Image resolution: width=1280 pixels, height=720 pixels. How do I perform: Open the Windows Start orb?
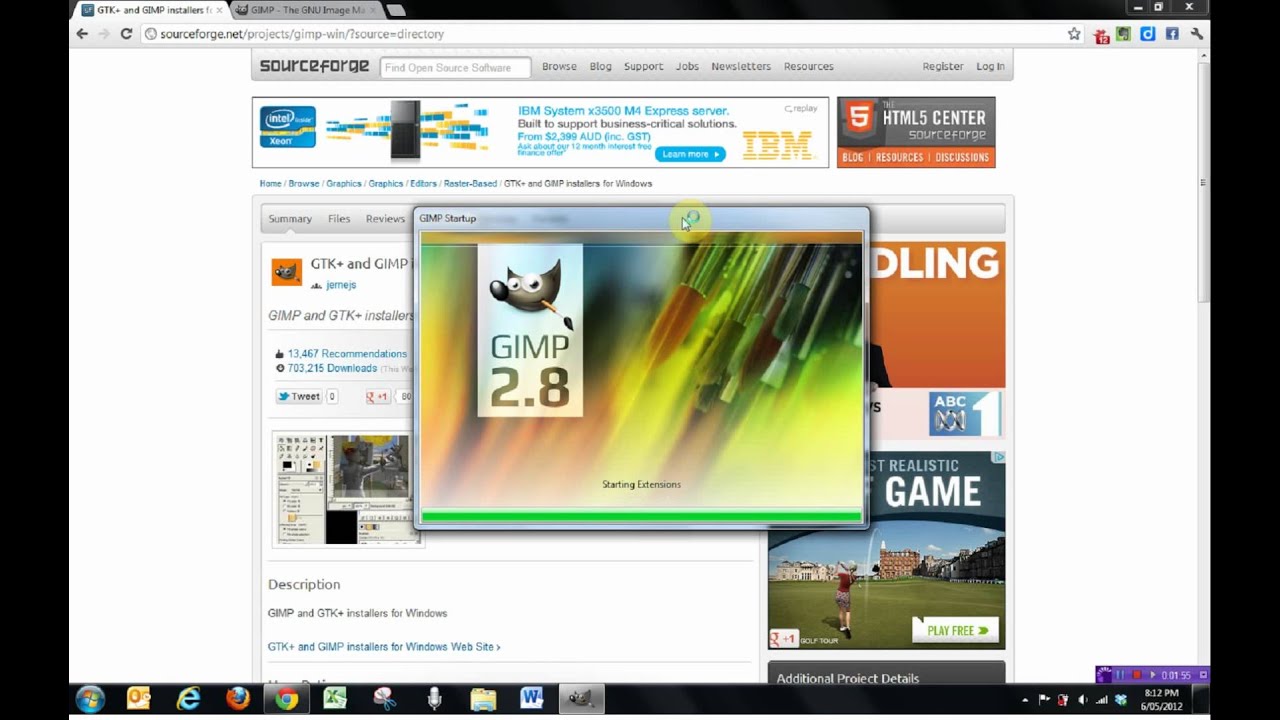pyautogui.click(x=89, y=698)
